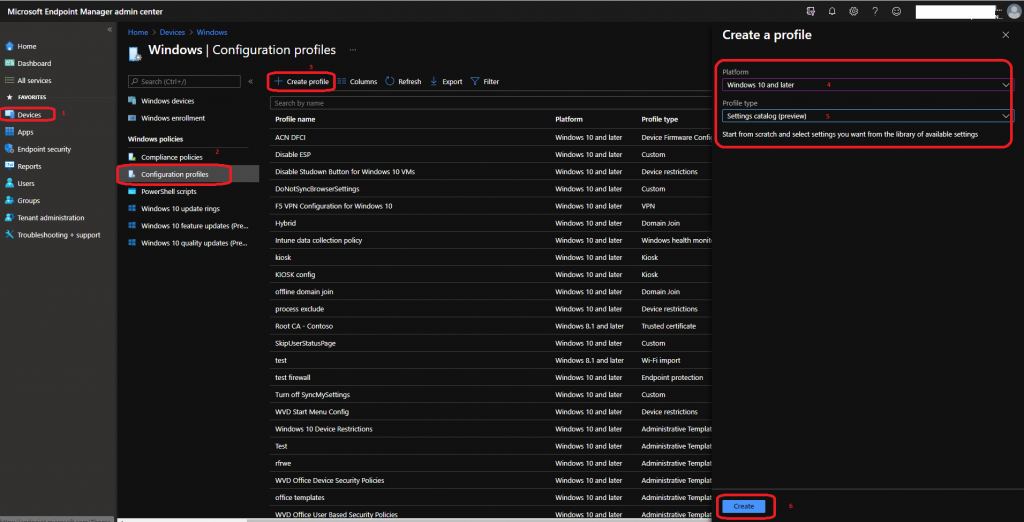This screenshot has height=522, width=1024.
Task: Open Windows devices in the blade menu
Action: [167, 101]
